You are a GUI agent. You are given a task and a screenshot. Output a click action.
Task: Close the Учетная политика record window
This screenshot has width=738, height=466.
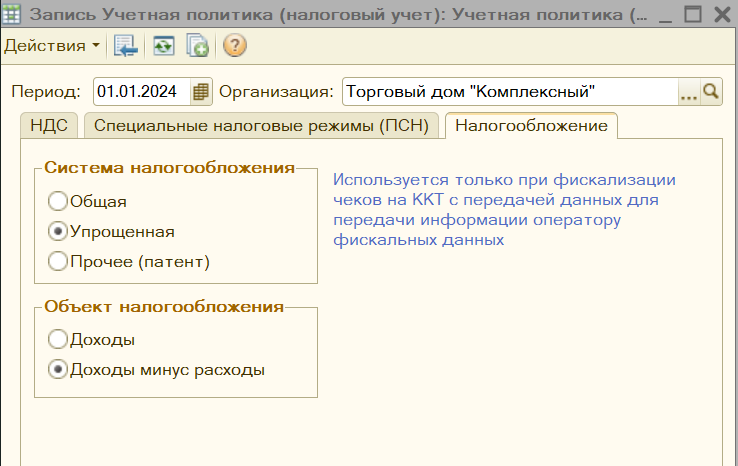click(722, 15)
